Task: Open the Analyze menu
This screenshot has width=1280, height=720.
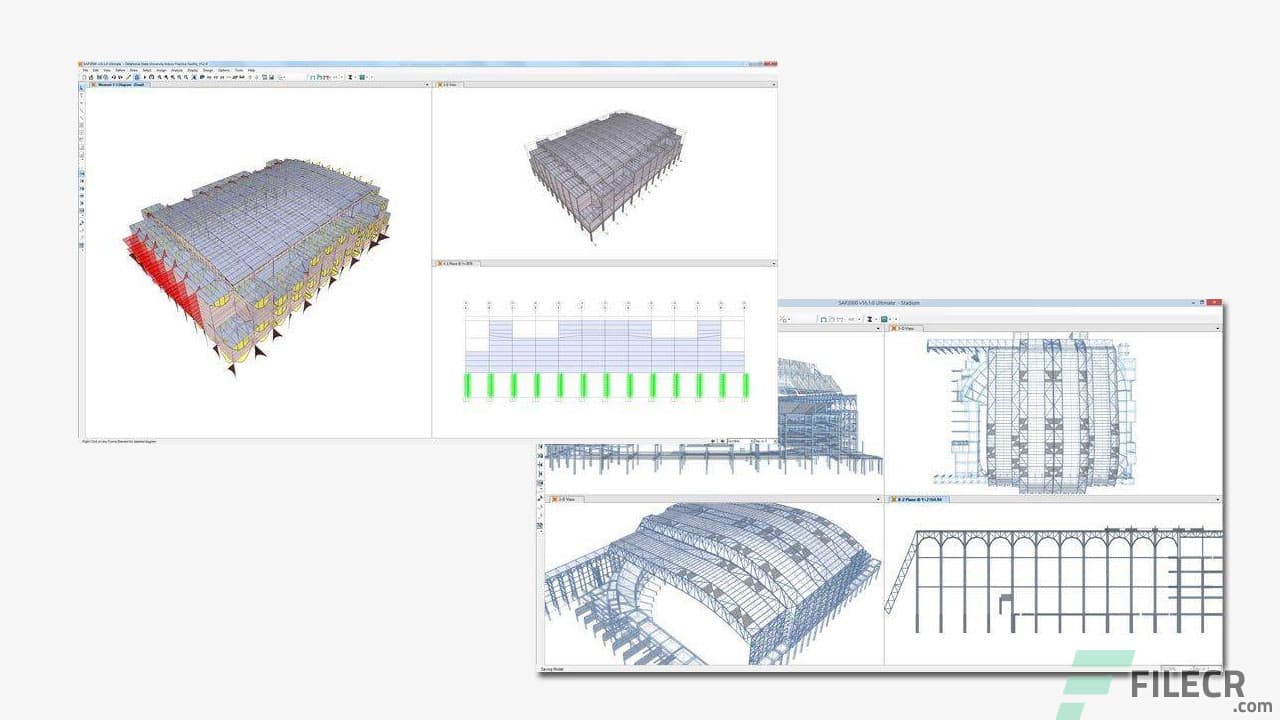Action: tap(175, 70)
